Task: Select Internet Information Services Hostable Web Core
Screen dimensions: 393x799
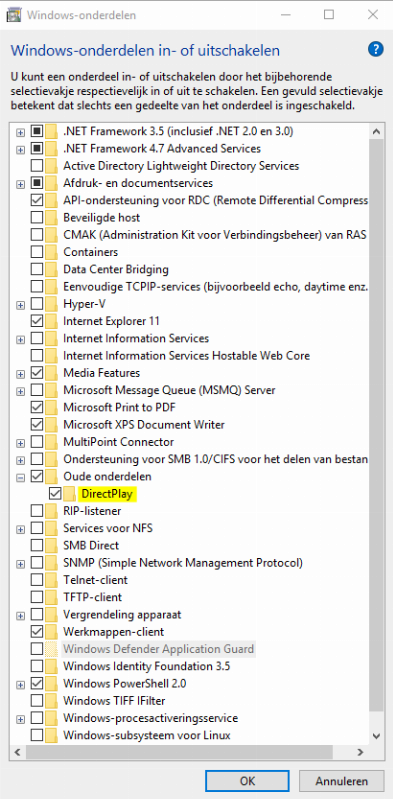Action: 187,356
